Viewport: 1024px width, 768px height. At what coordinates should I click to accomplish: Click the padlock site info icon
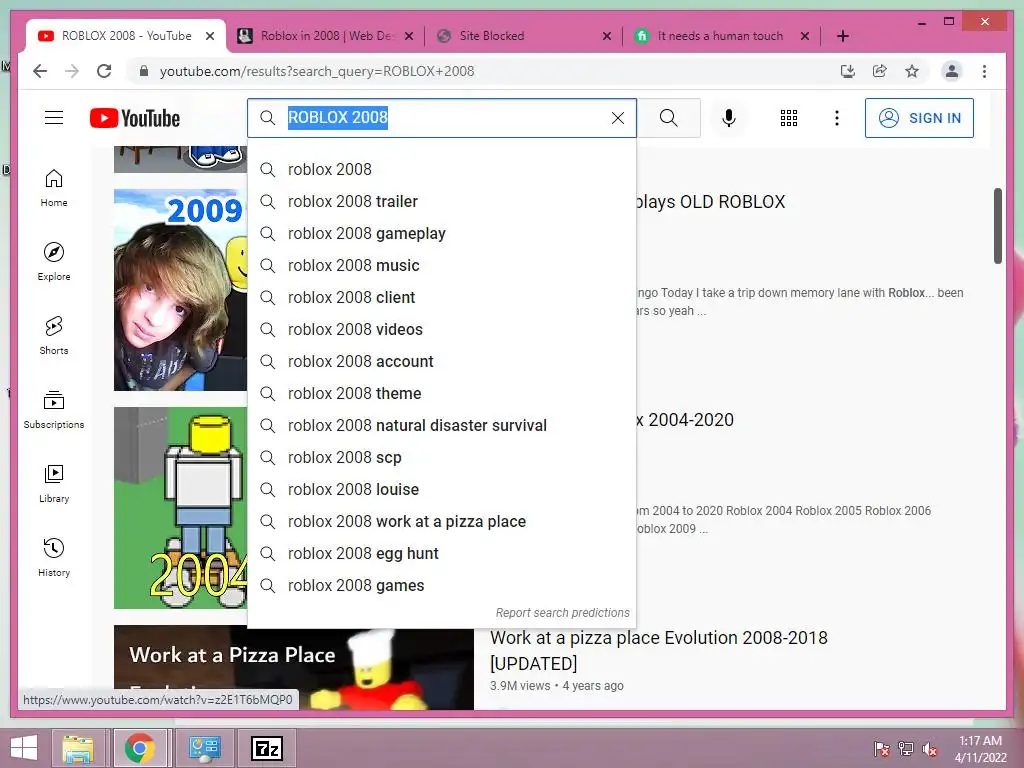[x=144, y=71]
